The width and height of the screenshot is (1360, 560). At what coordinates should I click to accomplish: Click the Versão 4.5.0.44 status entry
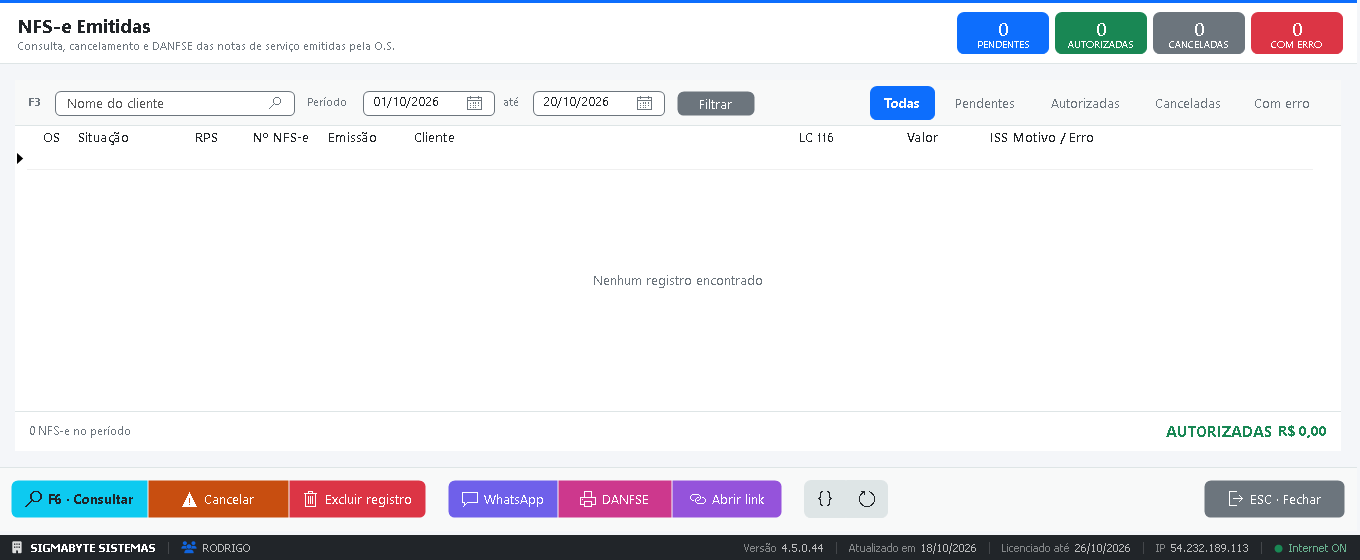(783, 548)
